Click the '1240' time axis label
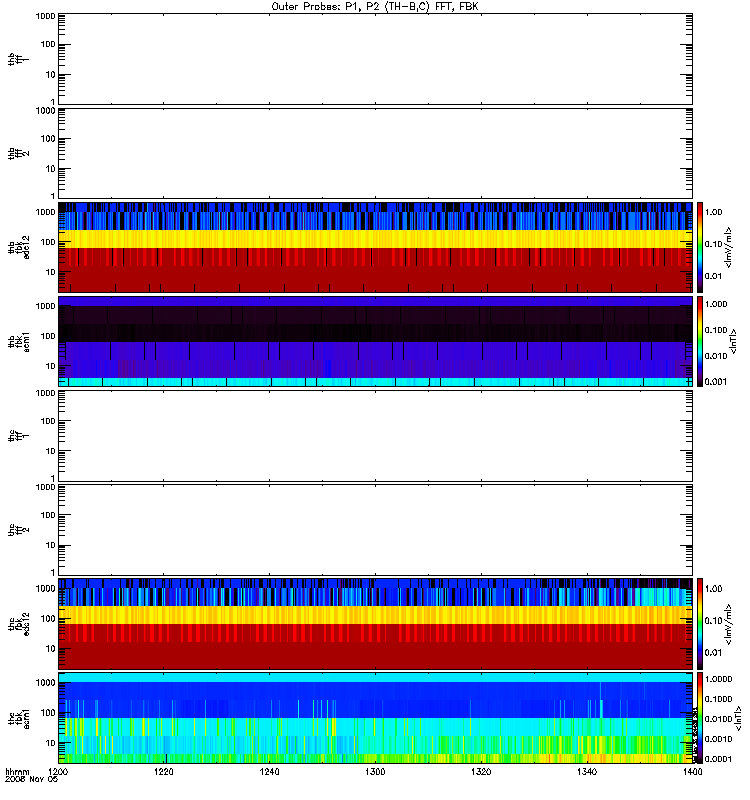Screen dimensions: 750x800 269,772
